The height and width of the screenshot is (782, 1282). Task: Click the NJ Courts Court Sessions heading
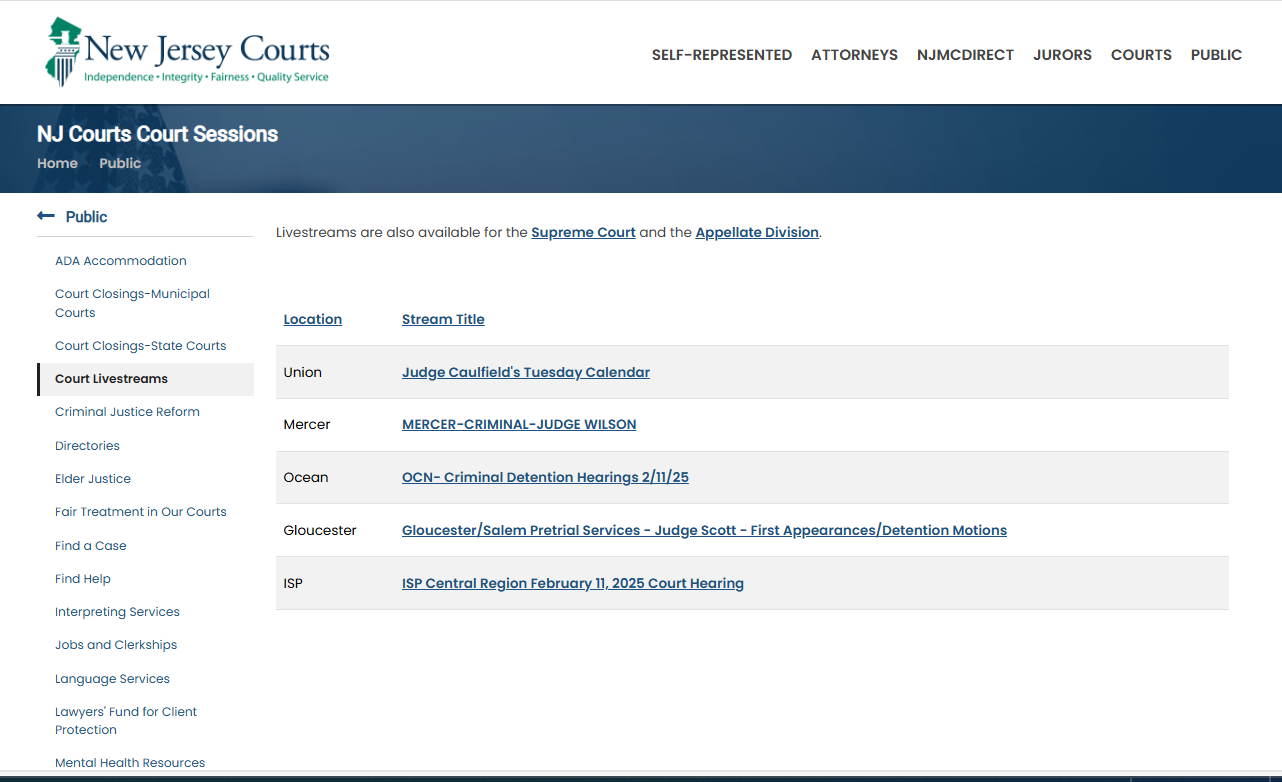tap(157, 134)
